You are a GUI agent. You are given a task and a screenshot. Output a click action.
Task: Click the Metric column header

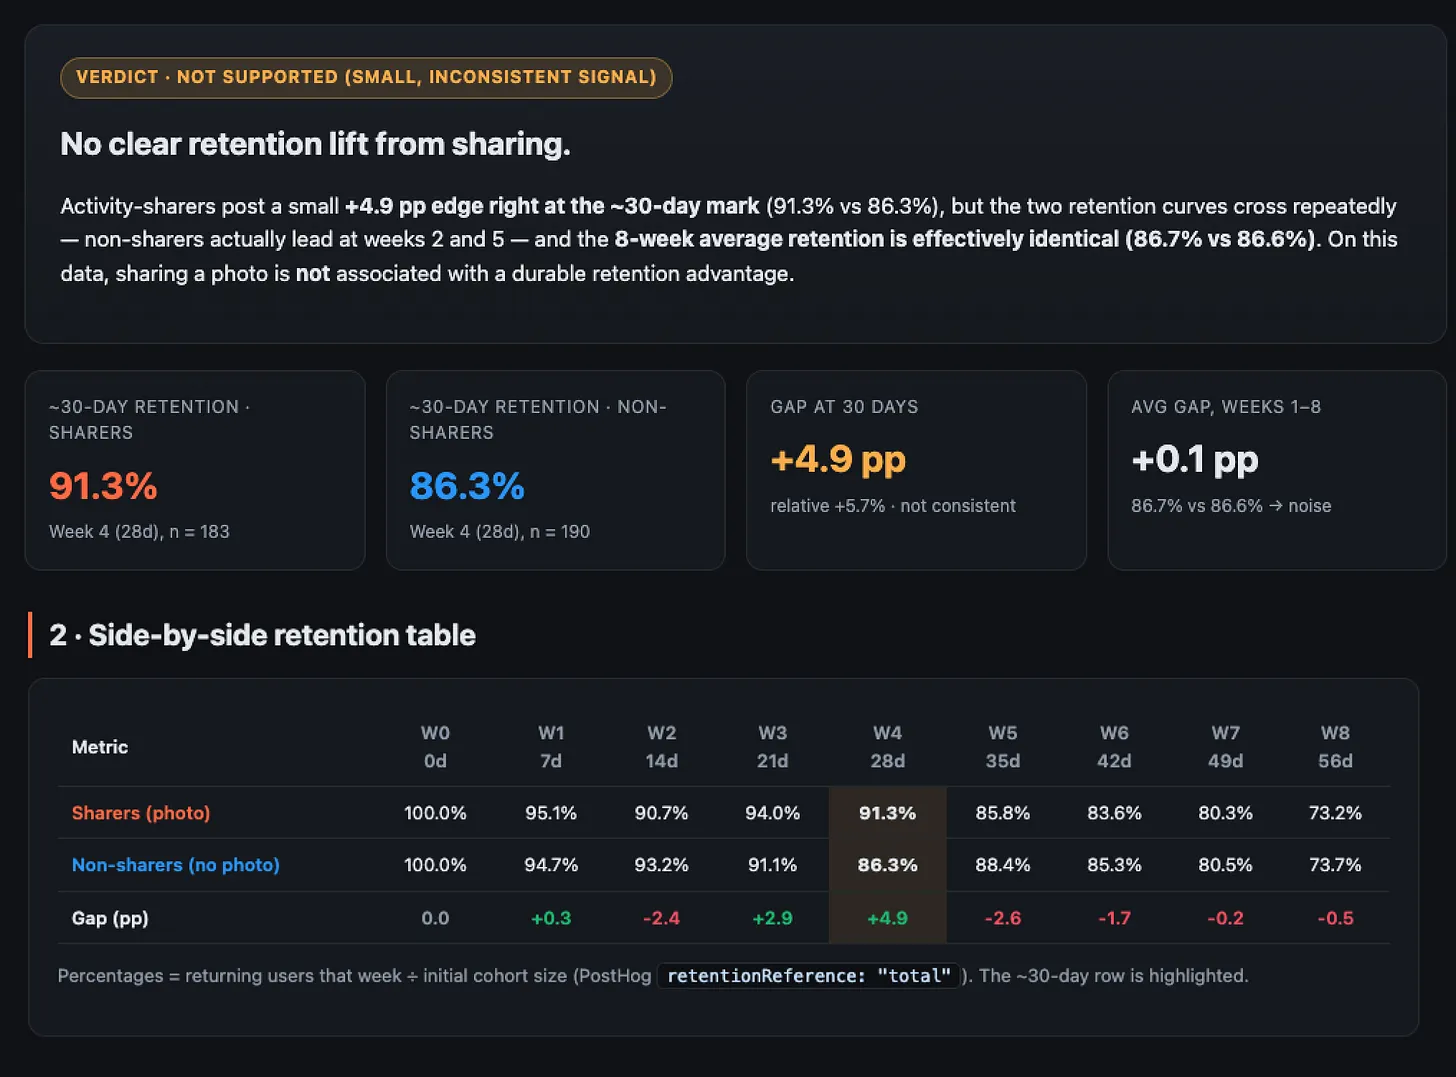tap(100, 747)
